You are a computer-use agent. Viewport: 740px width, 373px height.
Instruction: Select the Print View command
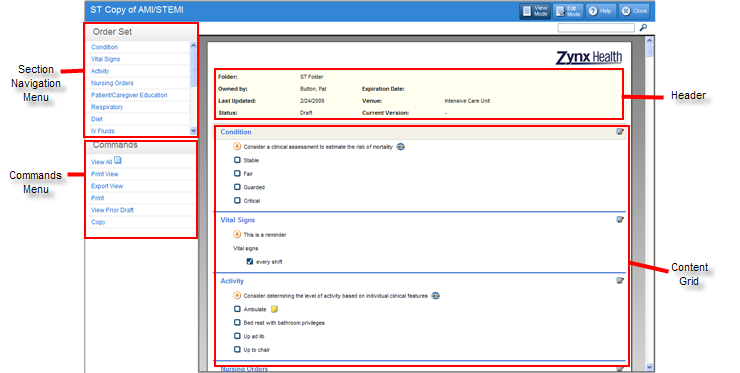pos(104,174)
